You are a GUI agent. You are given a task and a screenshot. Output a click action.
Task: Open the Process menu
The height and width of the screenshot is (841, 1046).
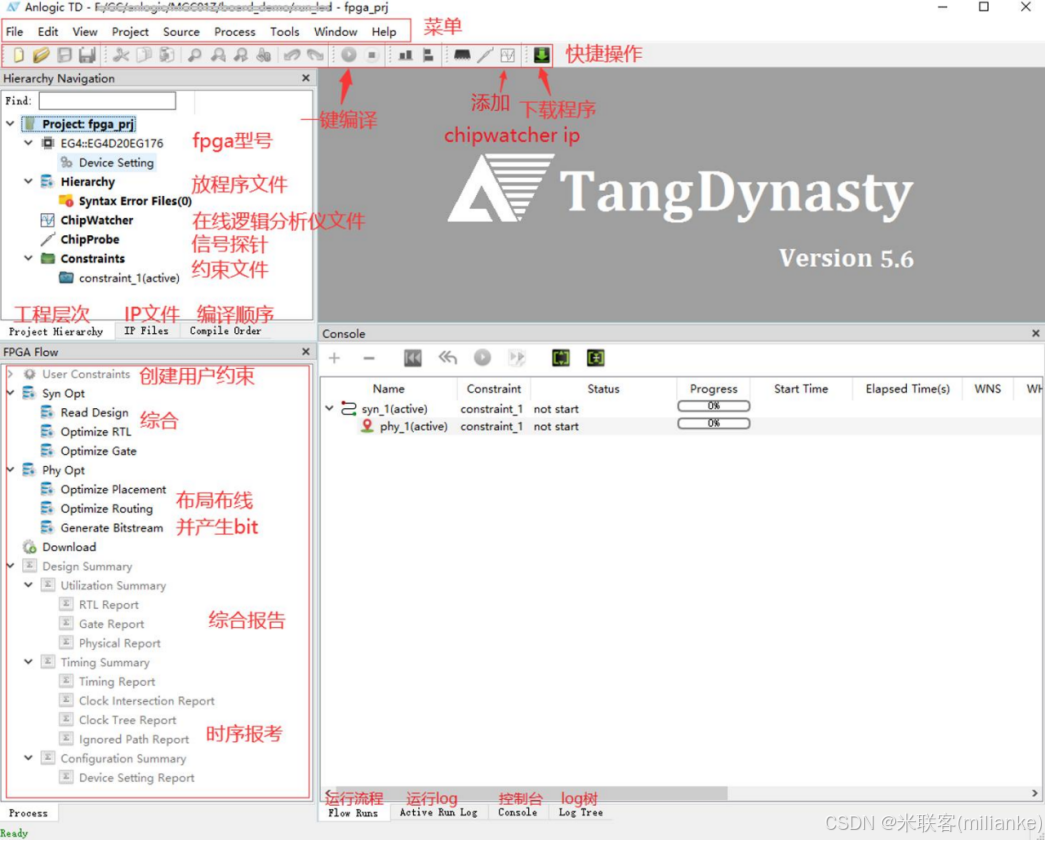[234, 31]
